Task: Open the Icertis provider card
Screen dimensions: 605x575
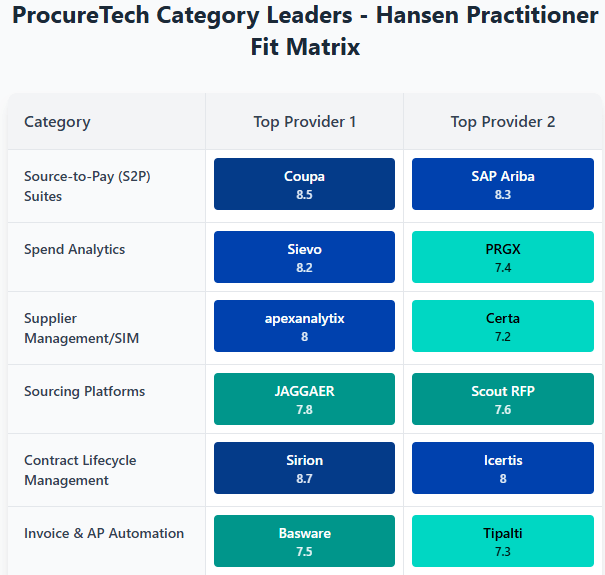Action: pos(502,468)
